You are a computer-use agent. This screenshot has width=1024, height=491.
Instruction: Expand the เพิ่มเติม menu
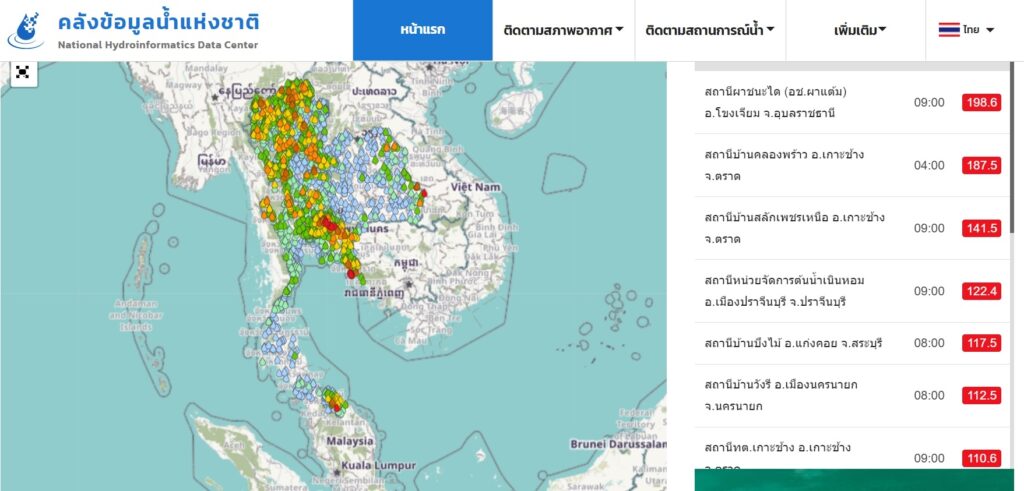[859, 30]
